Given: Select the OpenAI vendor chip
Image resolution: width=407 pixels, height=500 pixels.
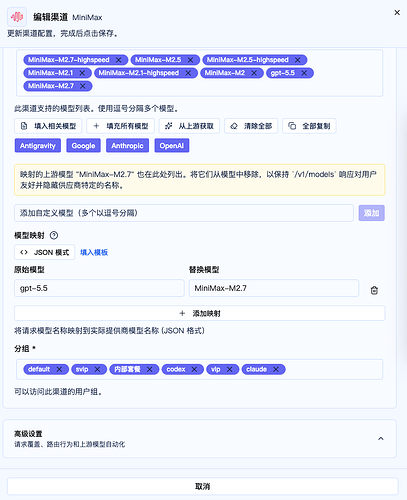Looking at the screenshot, I should (x=172, y=146).
